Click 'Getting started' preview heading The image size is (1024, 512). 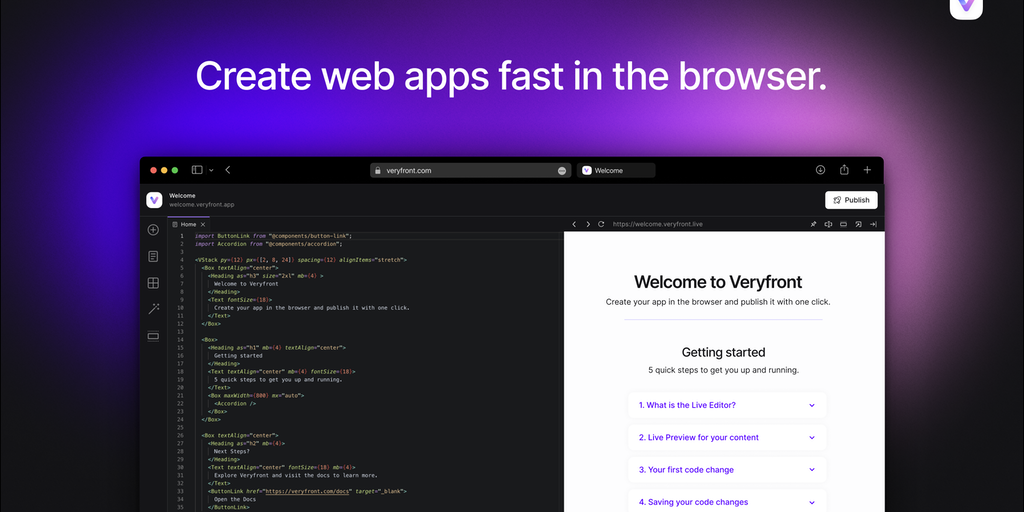coord(723,353)
